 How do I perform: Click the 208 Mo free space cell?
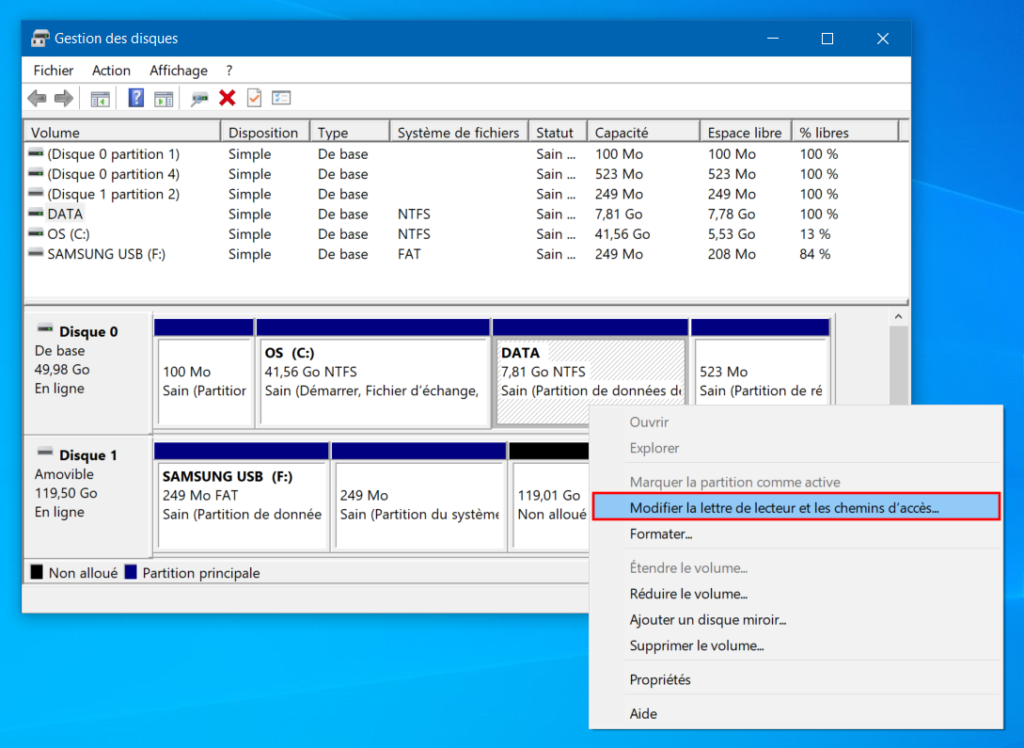pos(731,254)
